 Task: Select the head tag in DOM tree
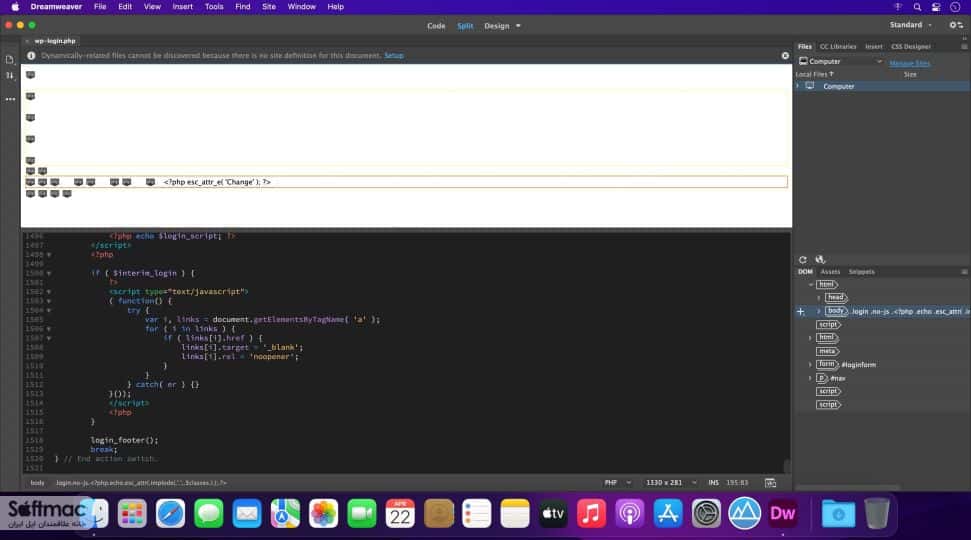[x=836, y=298]
